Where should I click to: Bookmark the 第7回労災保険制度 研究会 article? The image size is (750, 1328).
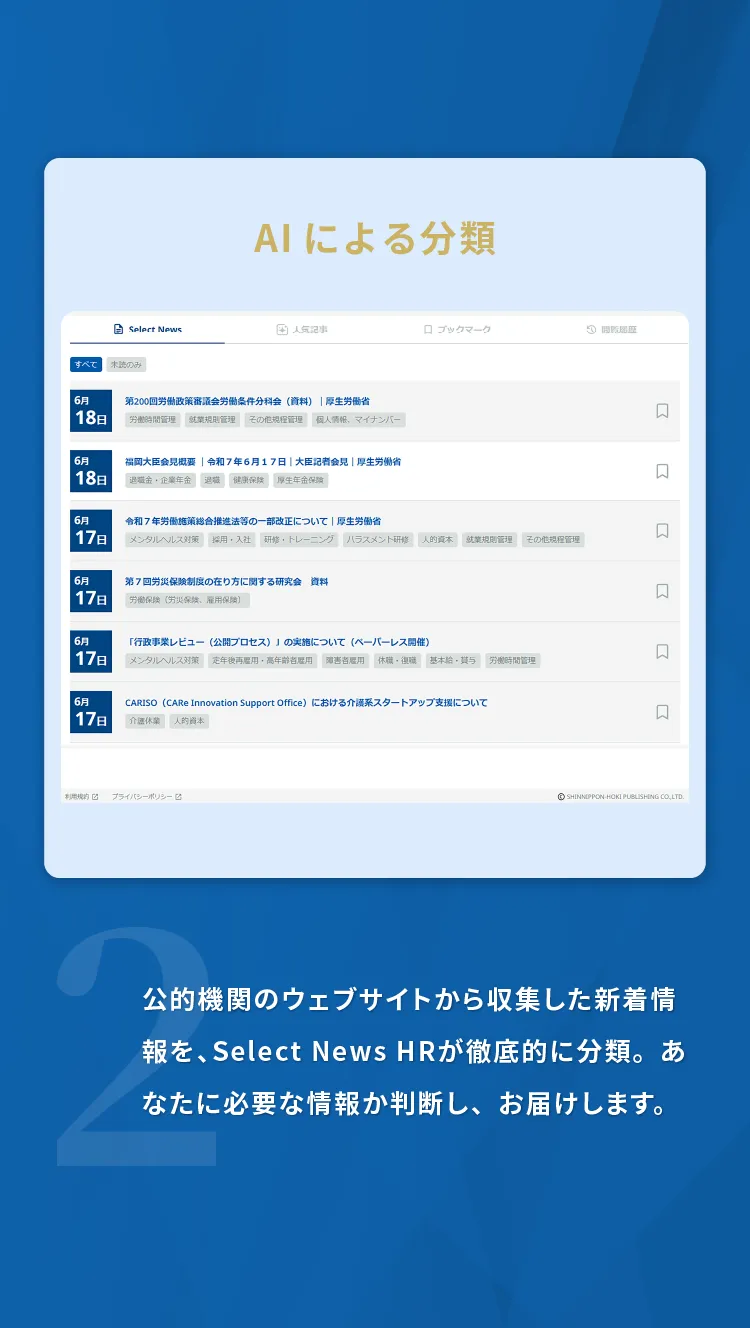(x=662, y=591)
